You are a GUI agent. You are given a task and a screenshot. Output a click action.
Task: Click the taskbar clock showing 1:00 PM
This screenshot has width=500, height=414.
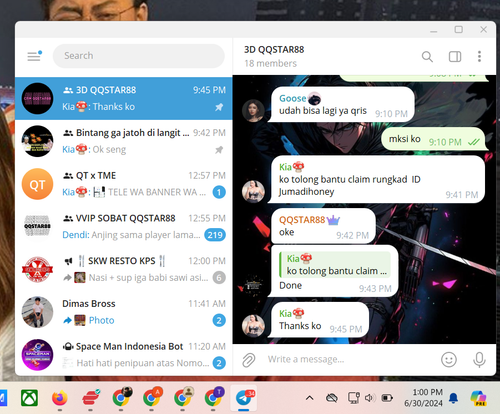pyautogui.click(x=424, y=398)
